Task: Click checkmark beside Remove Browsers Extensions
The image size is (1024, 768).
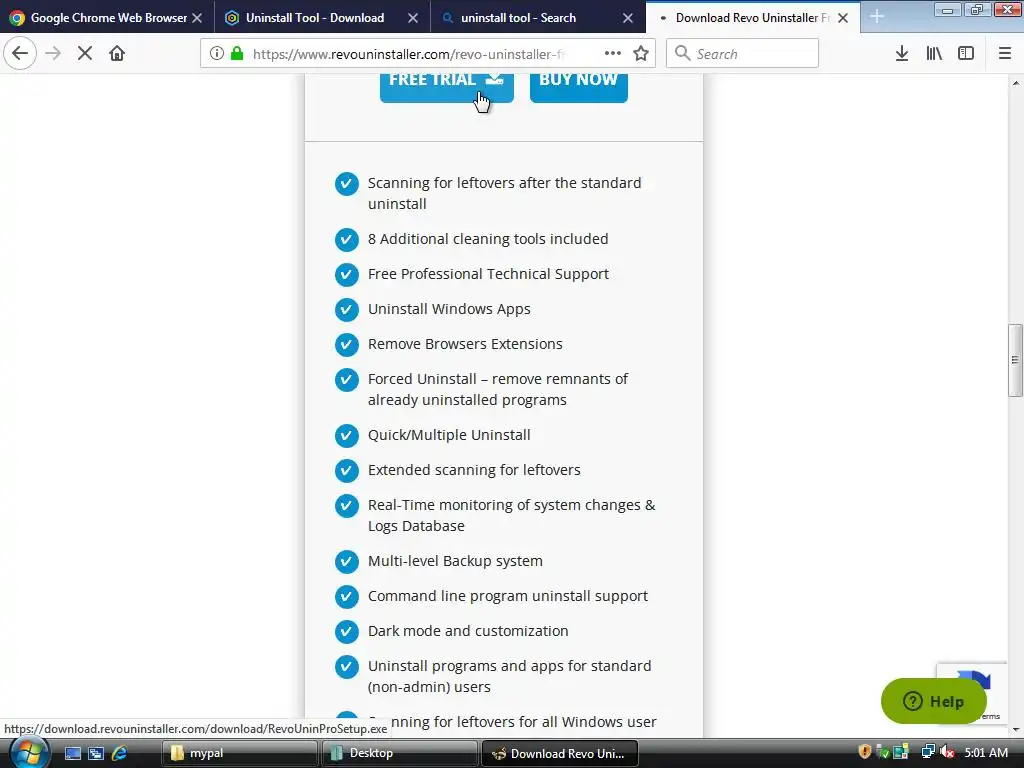Action: (x=347, y=345)
